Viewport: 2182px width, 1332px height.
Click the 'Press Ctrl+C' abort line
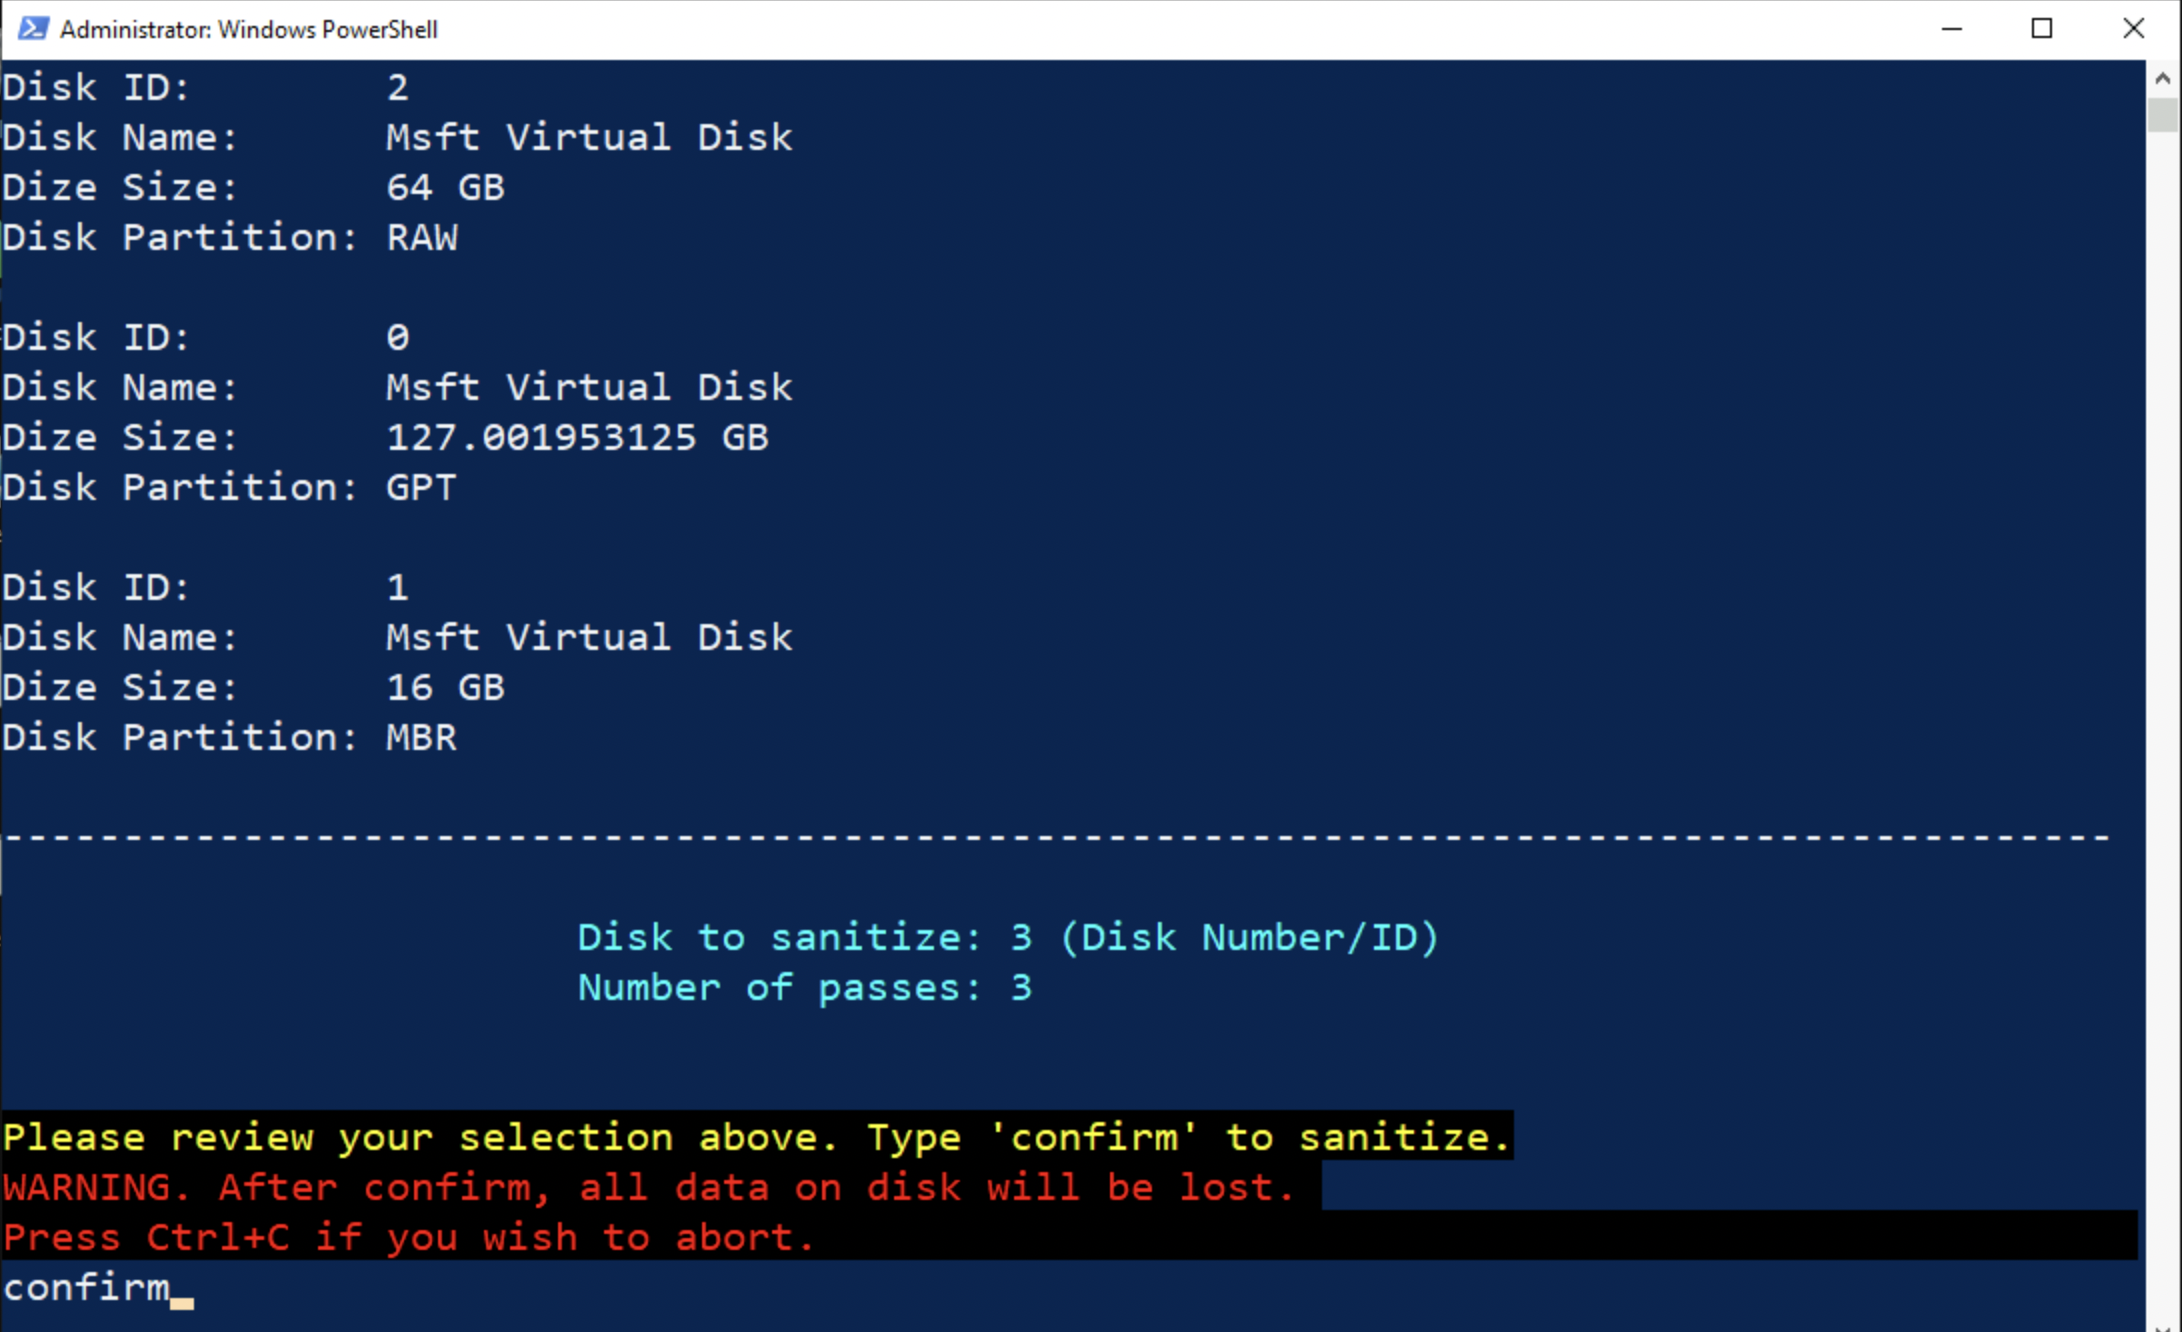click(x=409, y=1237)
